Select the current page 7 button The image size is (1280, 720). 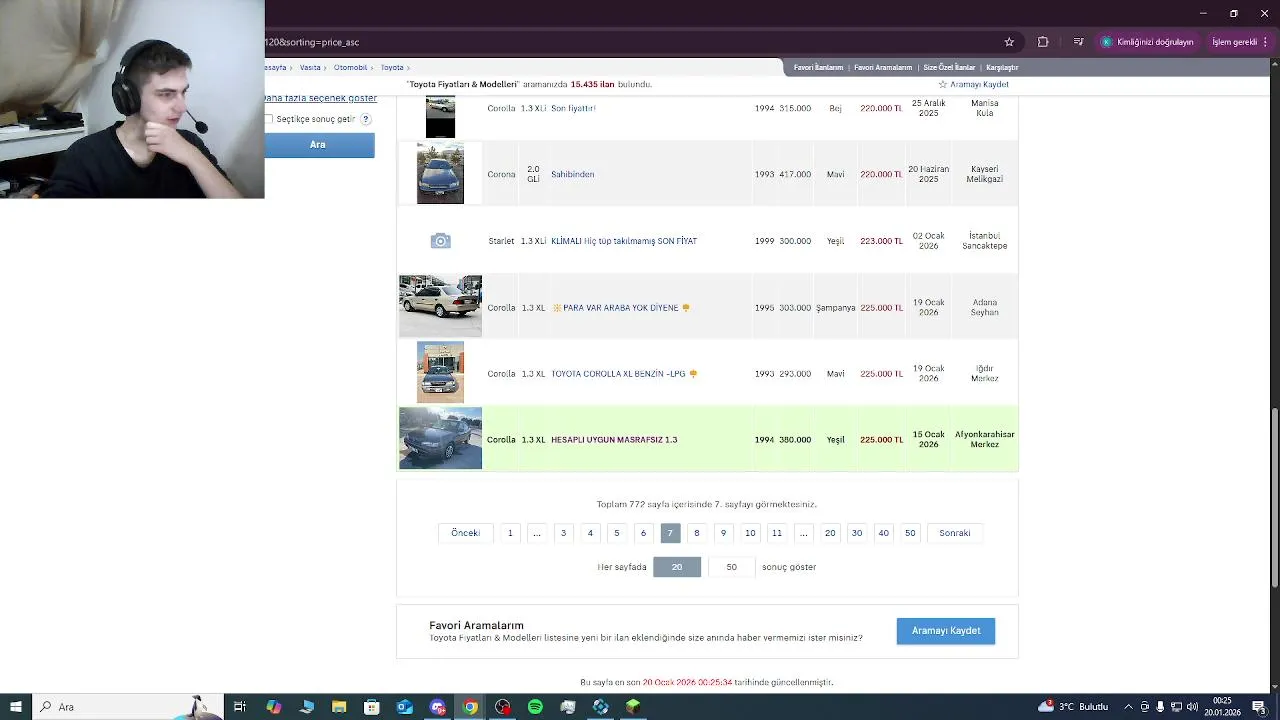670,533
